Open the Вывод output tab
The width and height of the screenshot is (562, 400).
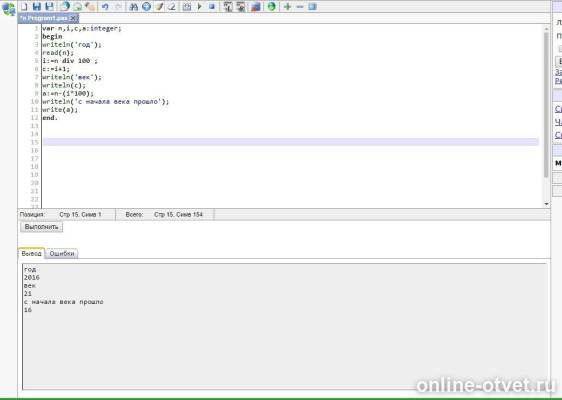(31, 253)
